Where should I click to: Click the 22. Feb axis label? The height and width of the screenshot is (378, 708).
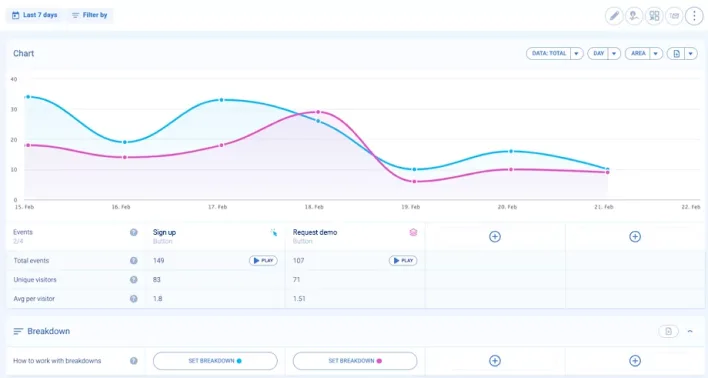(691, 207)
